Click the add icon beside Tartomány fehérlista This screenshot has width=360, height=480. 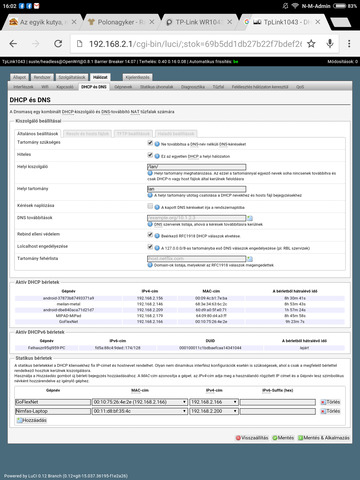(x=250, y=259)
